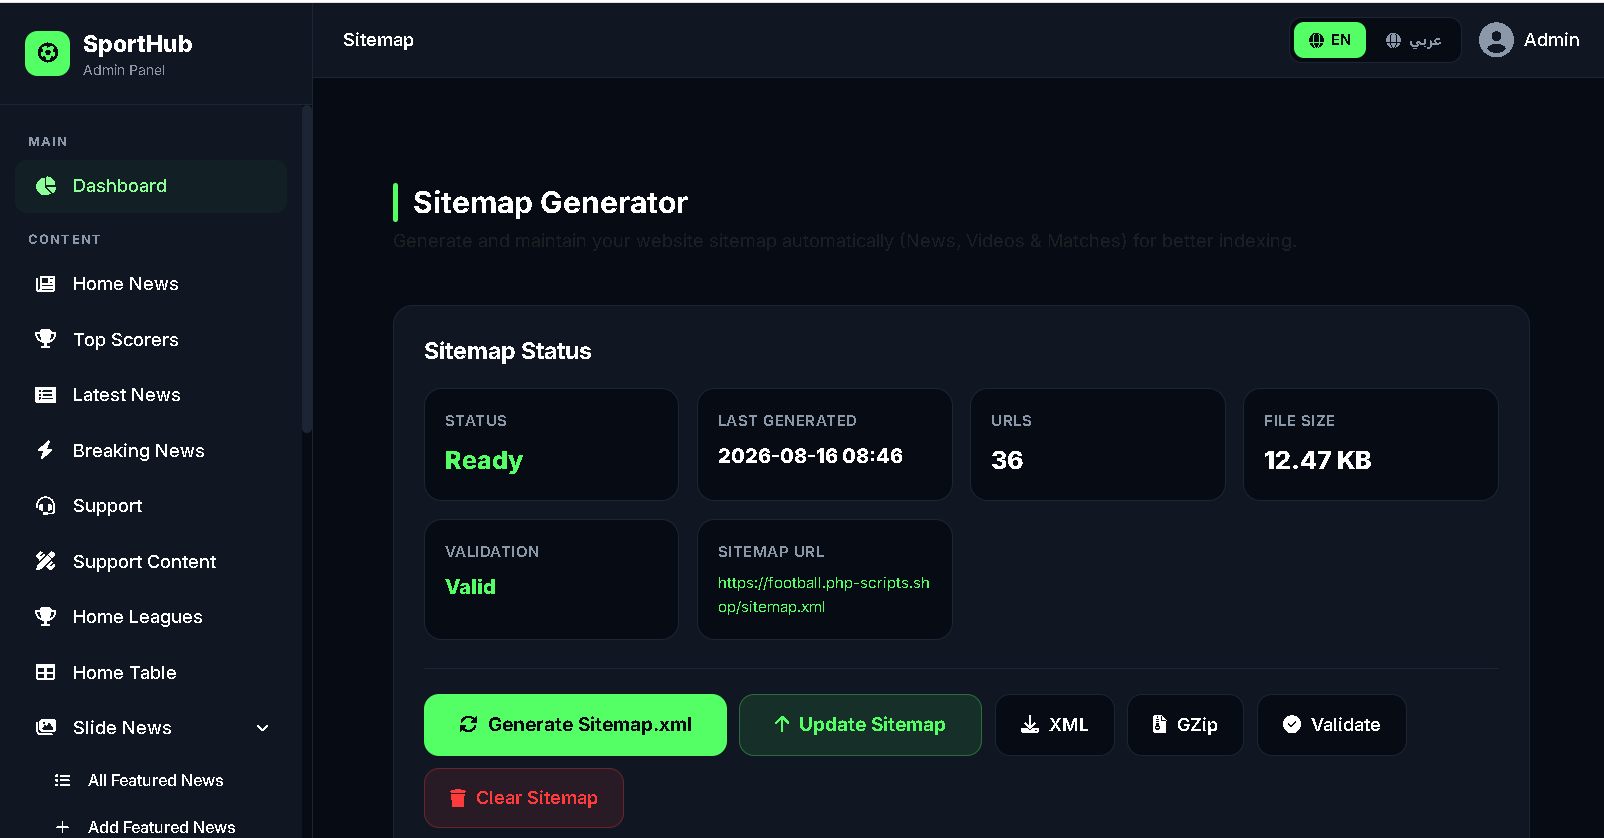Collapse the Slide News chevron
The height and width of the screenshot is (838, 1604).
(263, 728)
